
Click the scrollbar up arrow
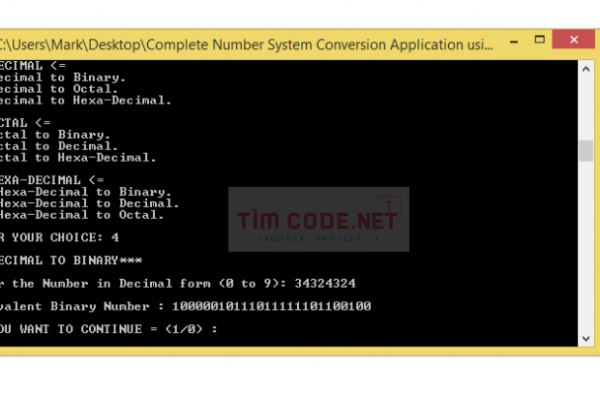click(586, 69)
